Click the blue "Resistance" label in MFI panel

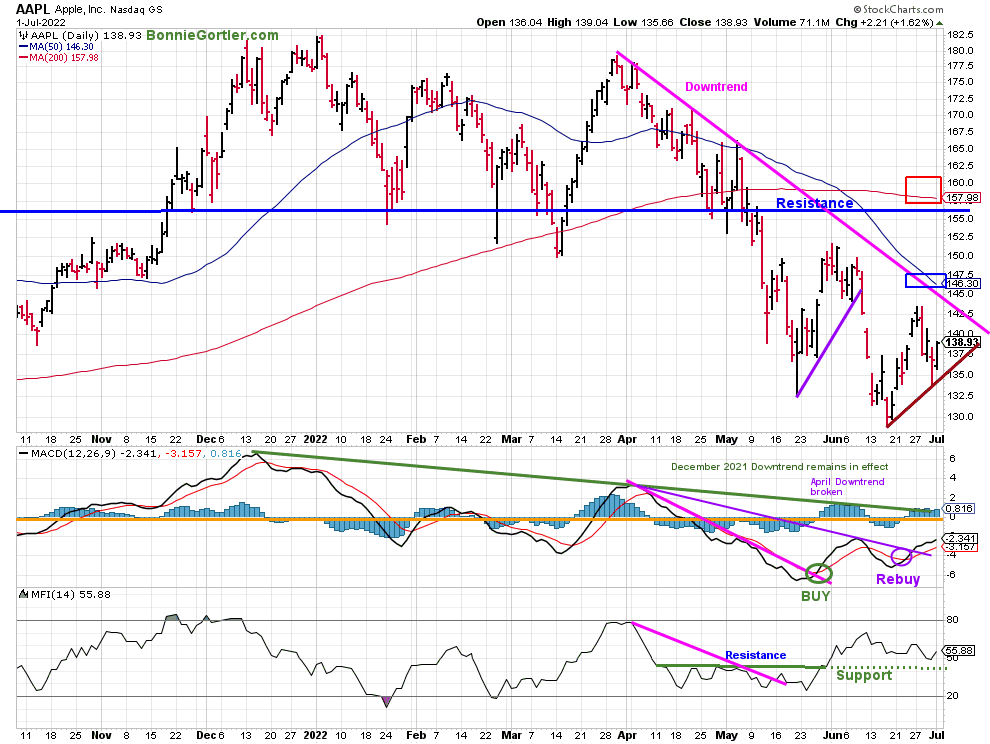pyautogui.click(x=755, y=656)
